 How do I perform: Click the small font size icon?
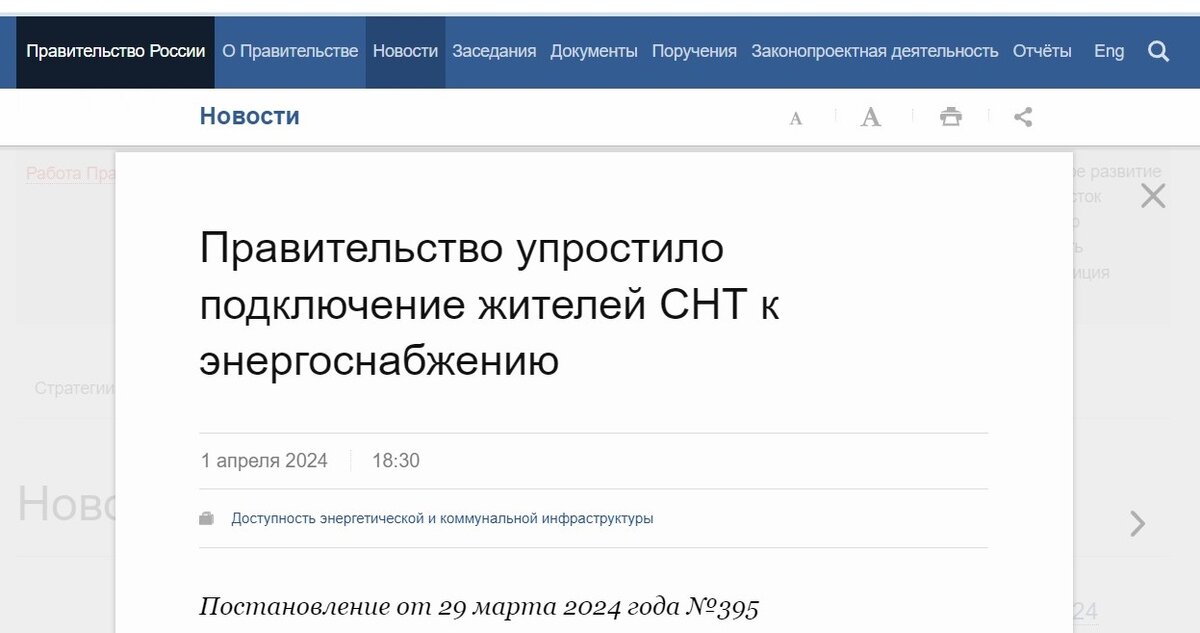pos(795,117)
